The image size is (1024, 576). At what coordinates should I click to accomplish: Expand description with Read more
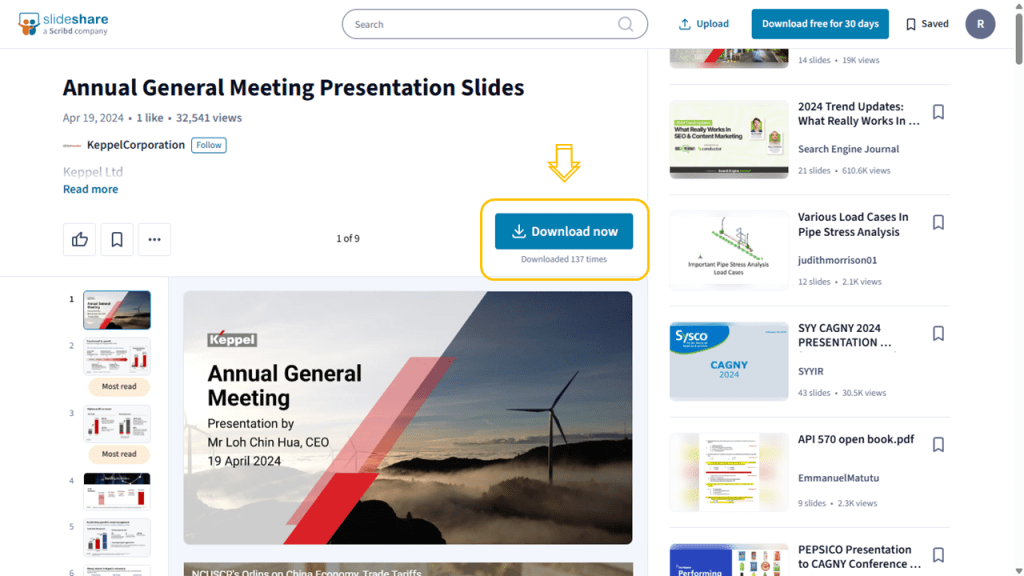tap(91, 189)
